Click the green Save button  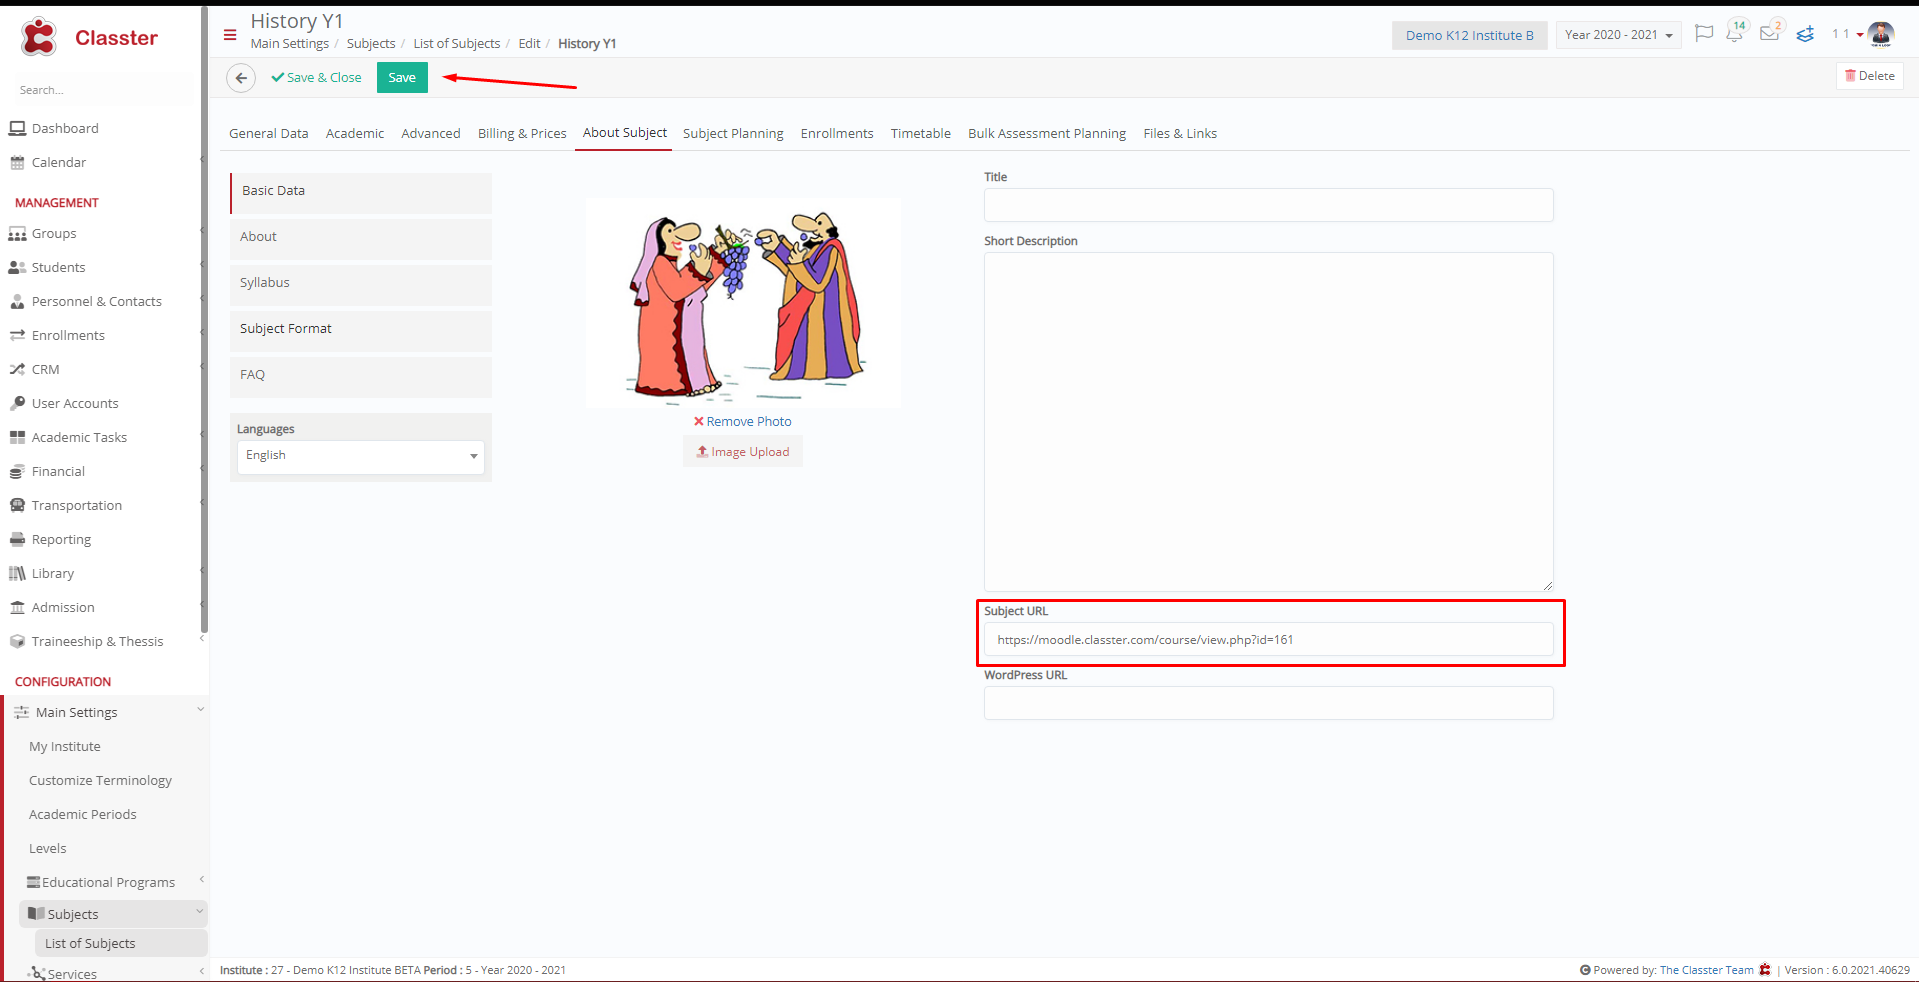[x=402, y=78]
